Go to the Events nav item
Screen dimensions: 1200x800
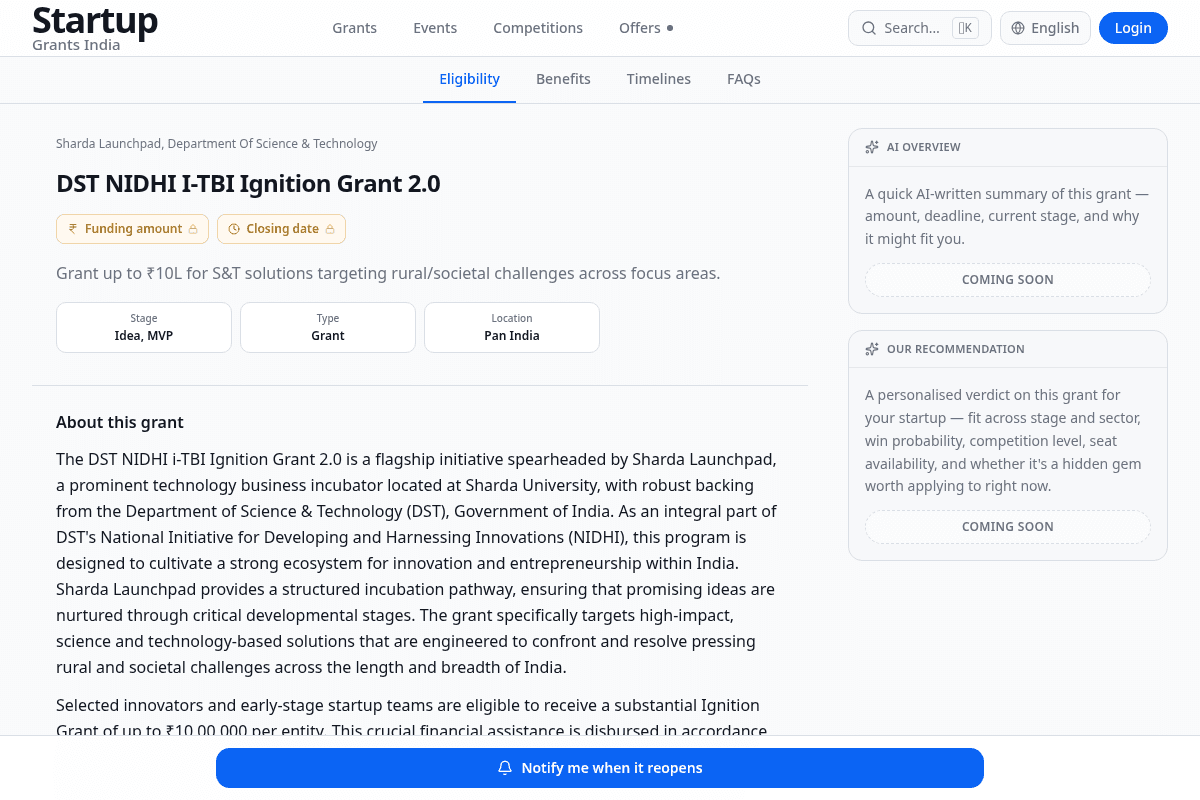[435, 28]
